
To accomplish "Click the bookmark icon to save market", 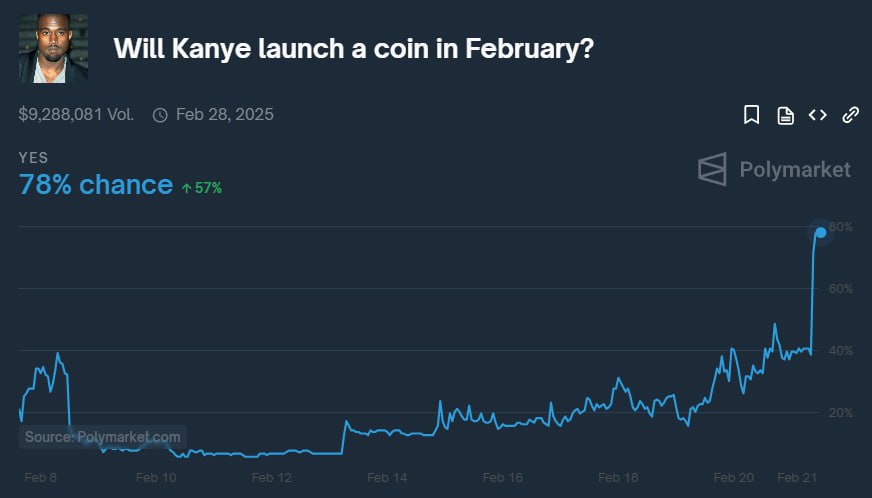I will click(752, 115).
